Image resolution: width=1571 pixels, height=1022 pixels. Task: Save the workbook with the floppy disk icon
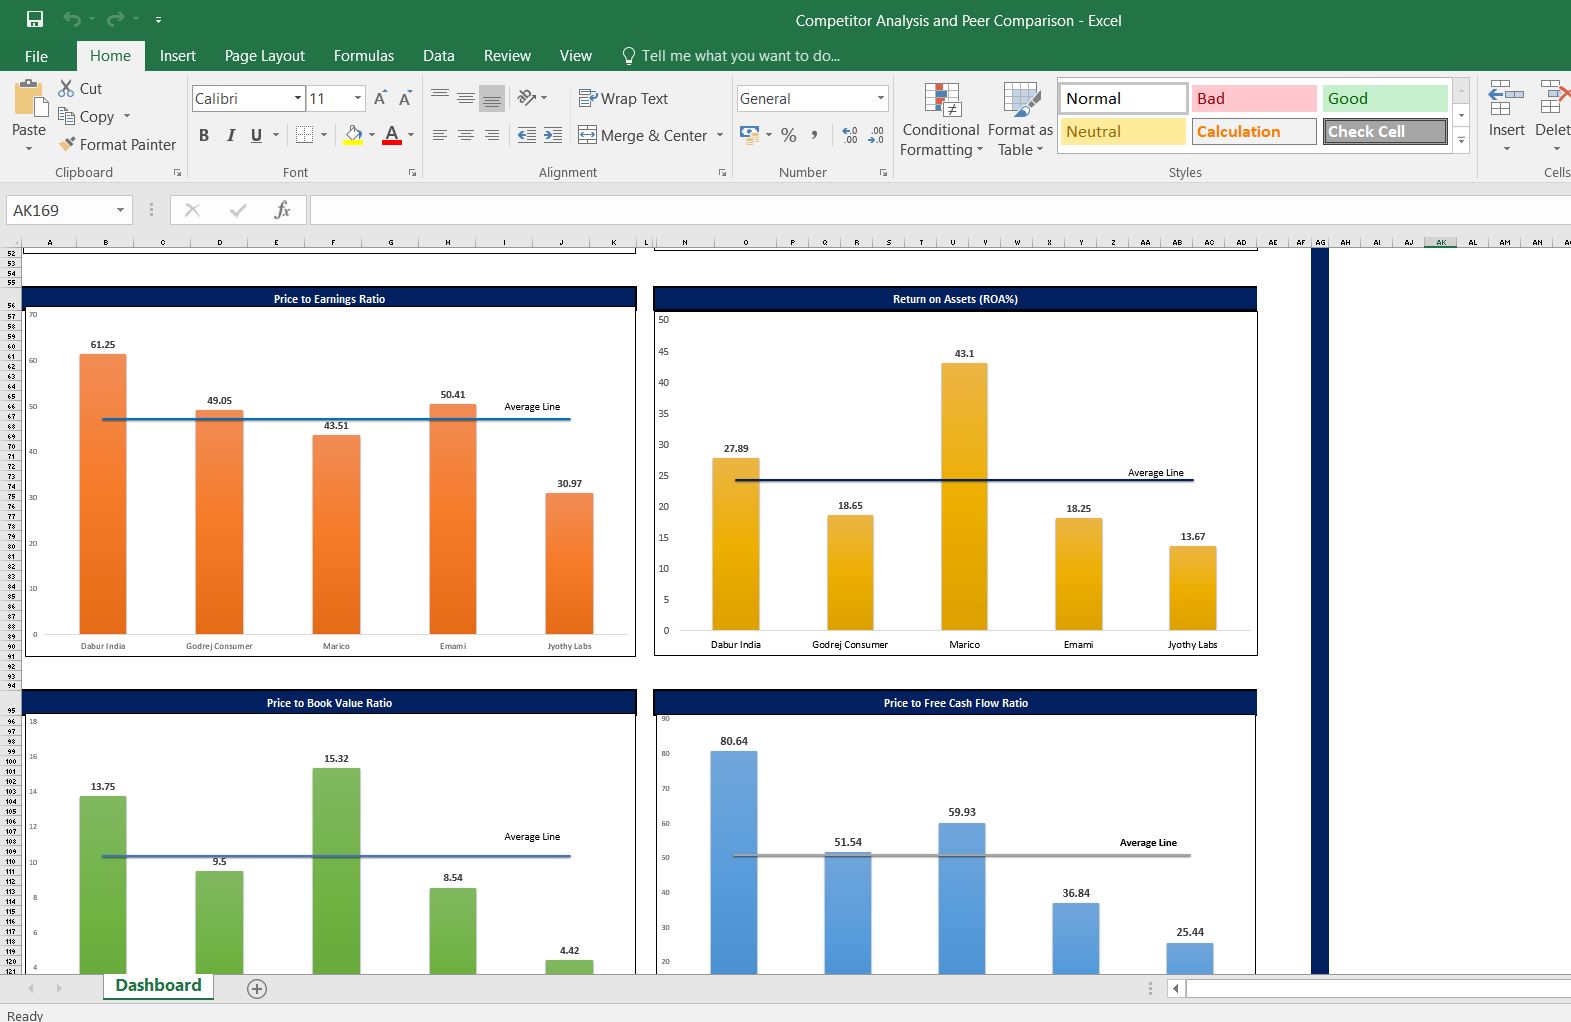click(x=35, y=19)
